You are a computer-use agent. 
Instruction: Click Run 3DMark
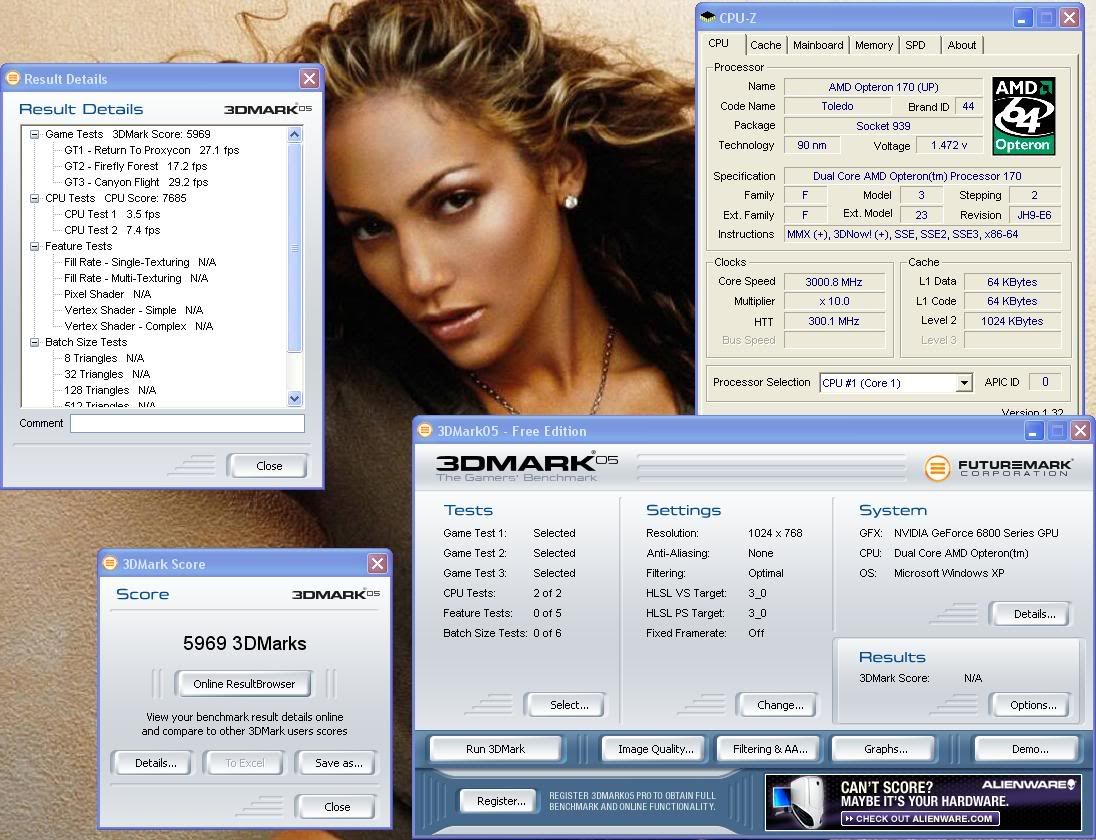(x=495, y=749)
